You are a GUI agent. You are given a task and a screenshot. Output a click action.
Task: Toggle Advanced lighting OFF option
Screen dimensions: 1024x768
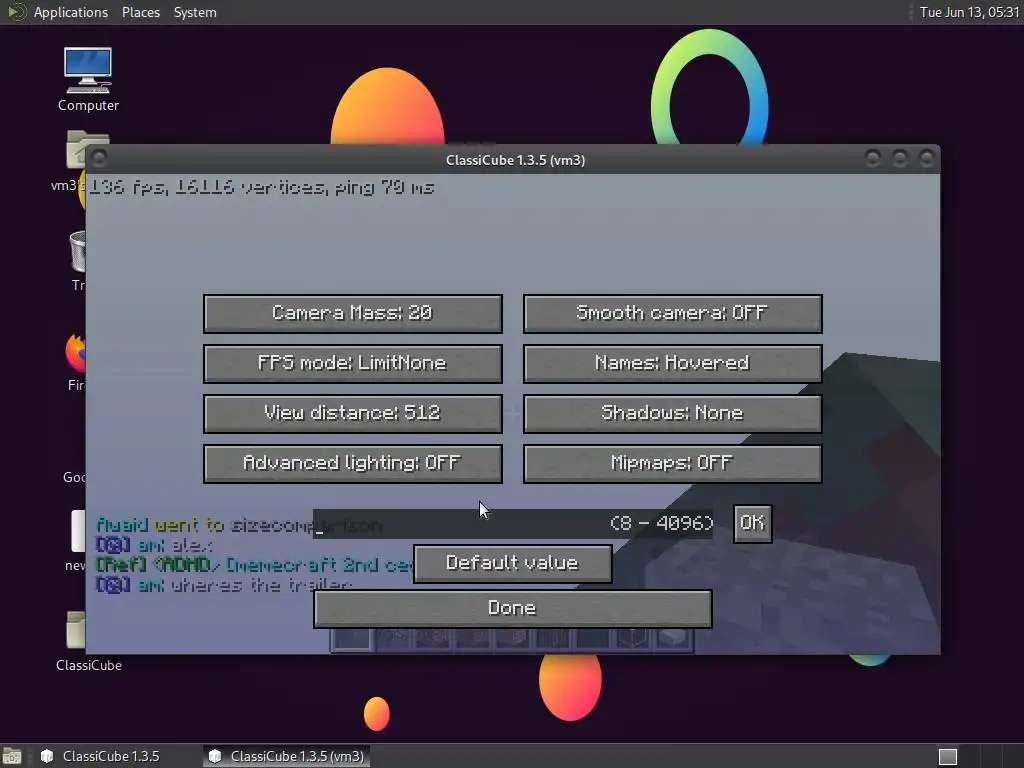(353, 464)
